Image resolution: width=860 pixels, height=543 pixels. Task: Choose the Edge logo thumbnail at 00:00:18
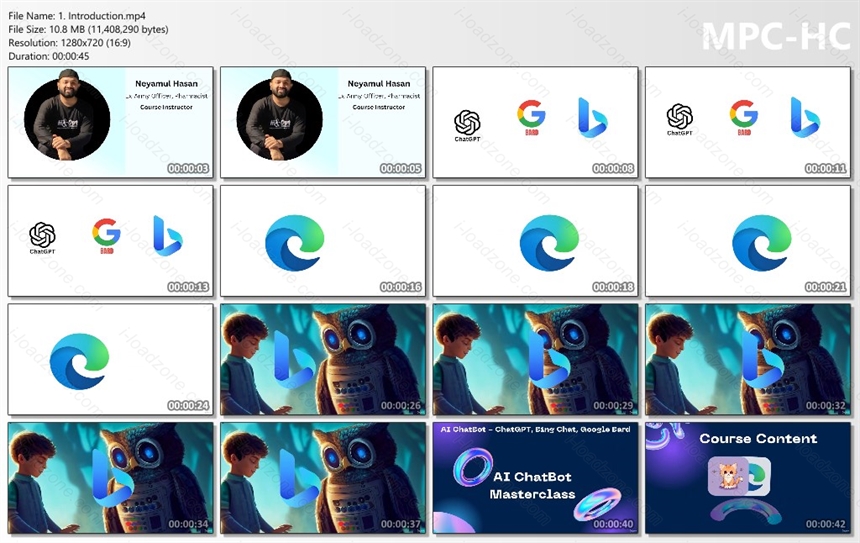coord(535,241)
